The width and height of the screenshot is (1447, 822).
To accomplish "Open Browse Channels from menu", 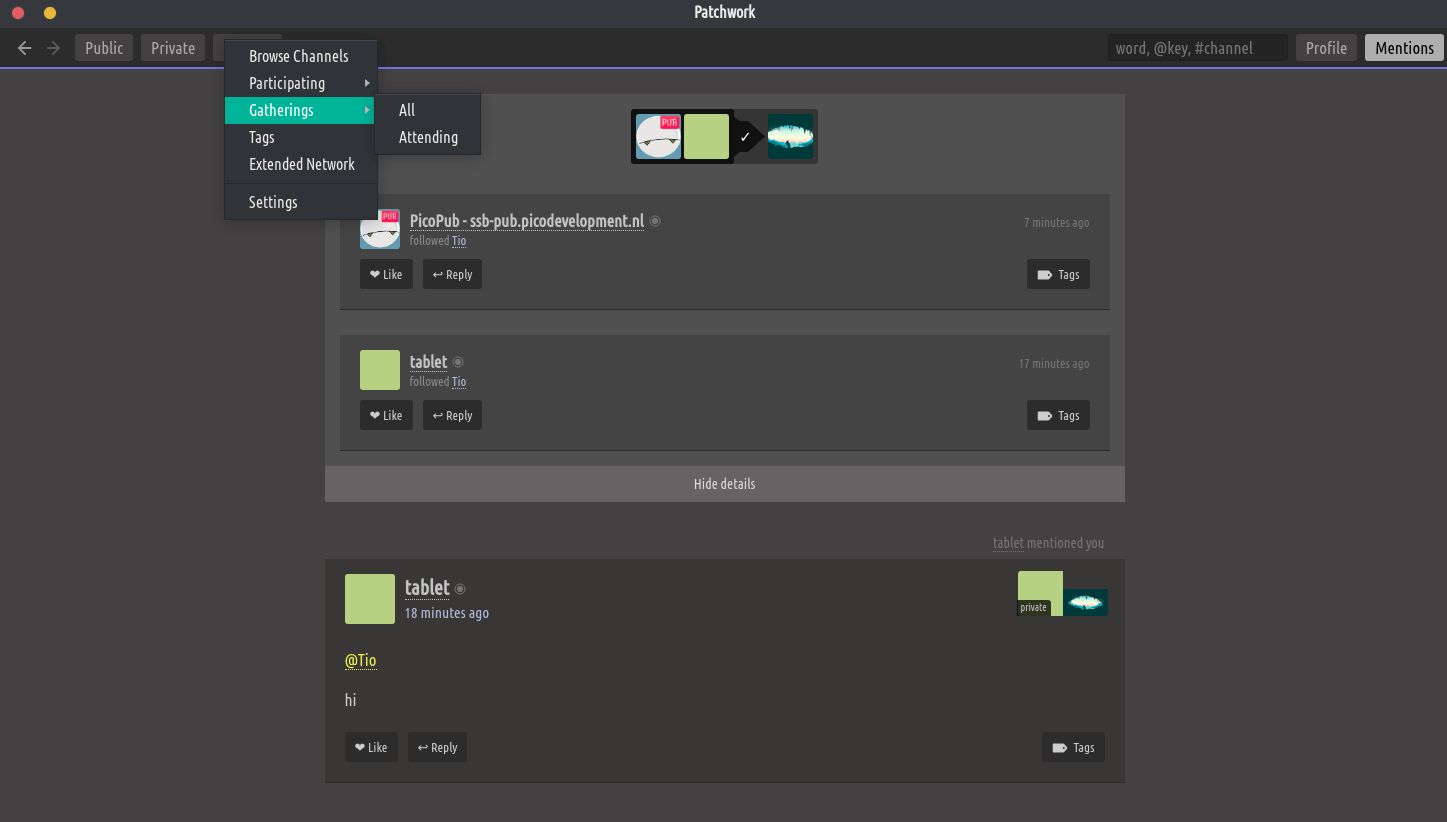I will tap(299, 56).
